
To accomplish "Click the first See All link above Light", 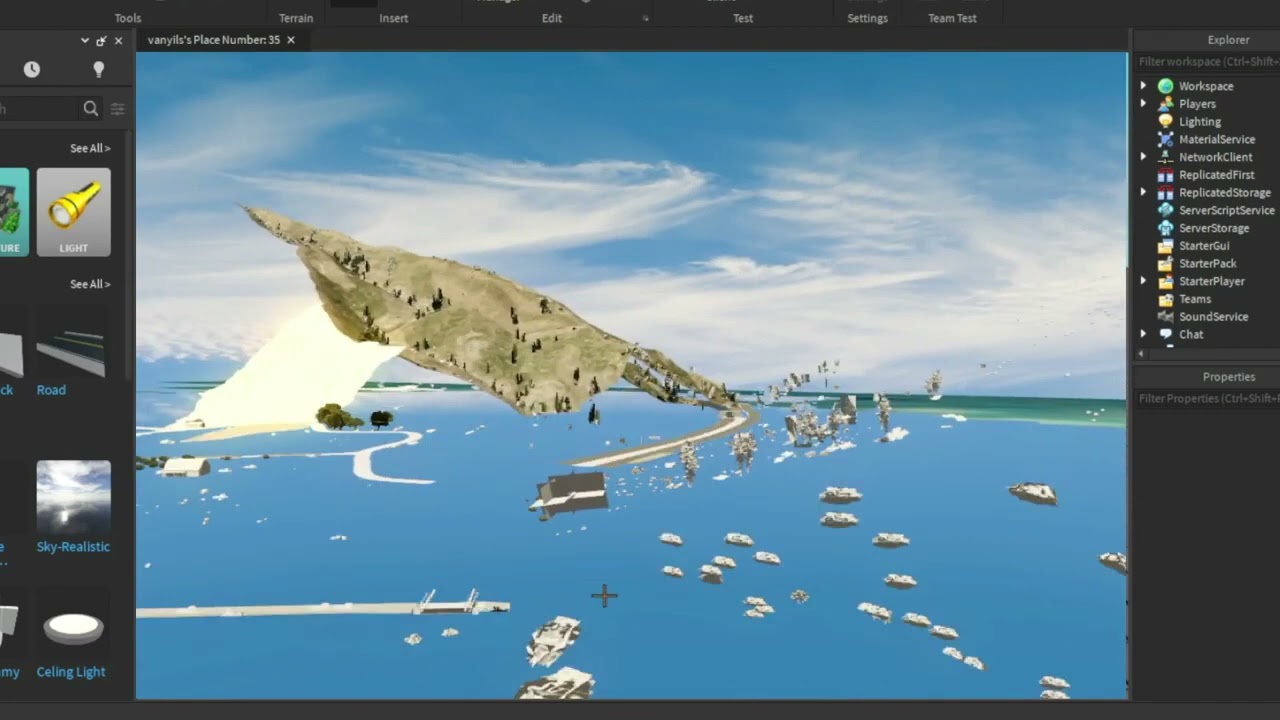I will [x=90, y=148].
